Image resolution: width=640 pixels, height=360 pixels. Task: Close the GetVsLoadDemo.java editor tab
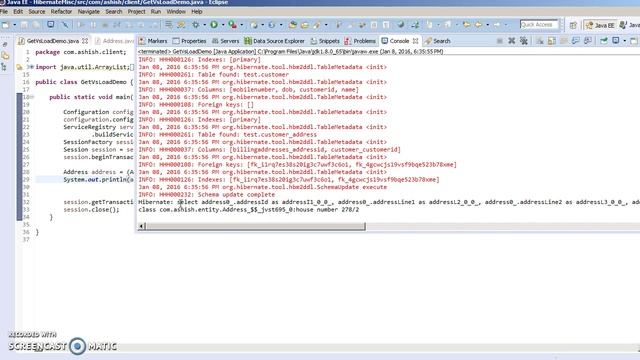85,41
